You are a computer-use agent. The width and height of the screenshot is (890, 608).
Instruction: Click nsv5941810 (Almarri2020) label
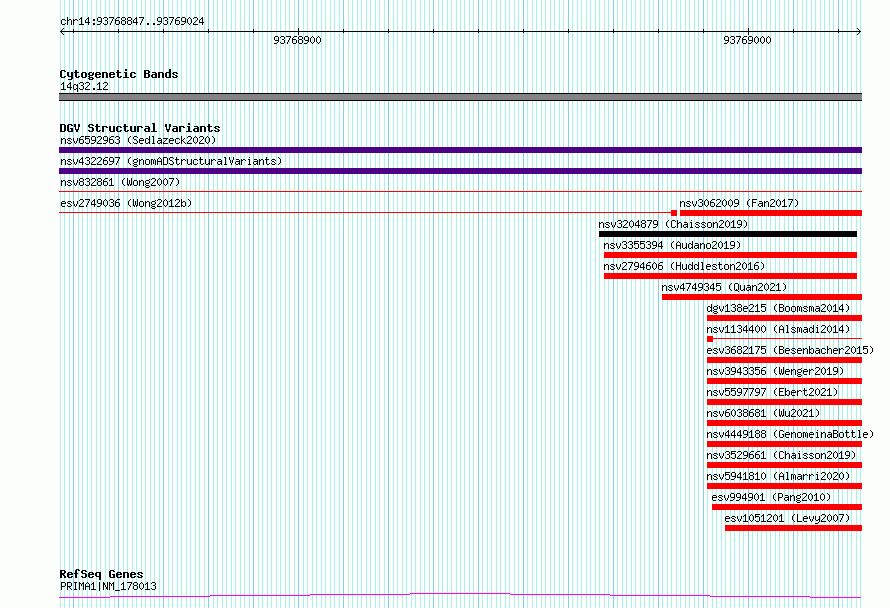778,476
